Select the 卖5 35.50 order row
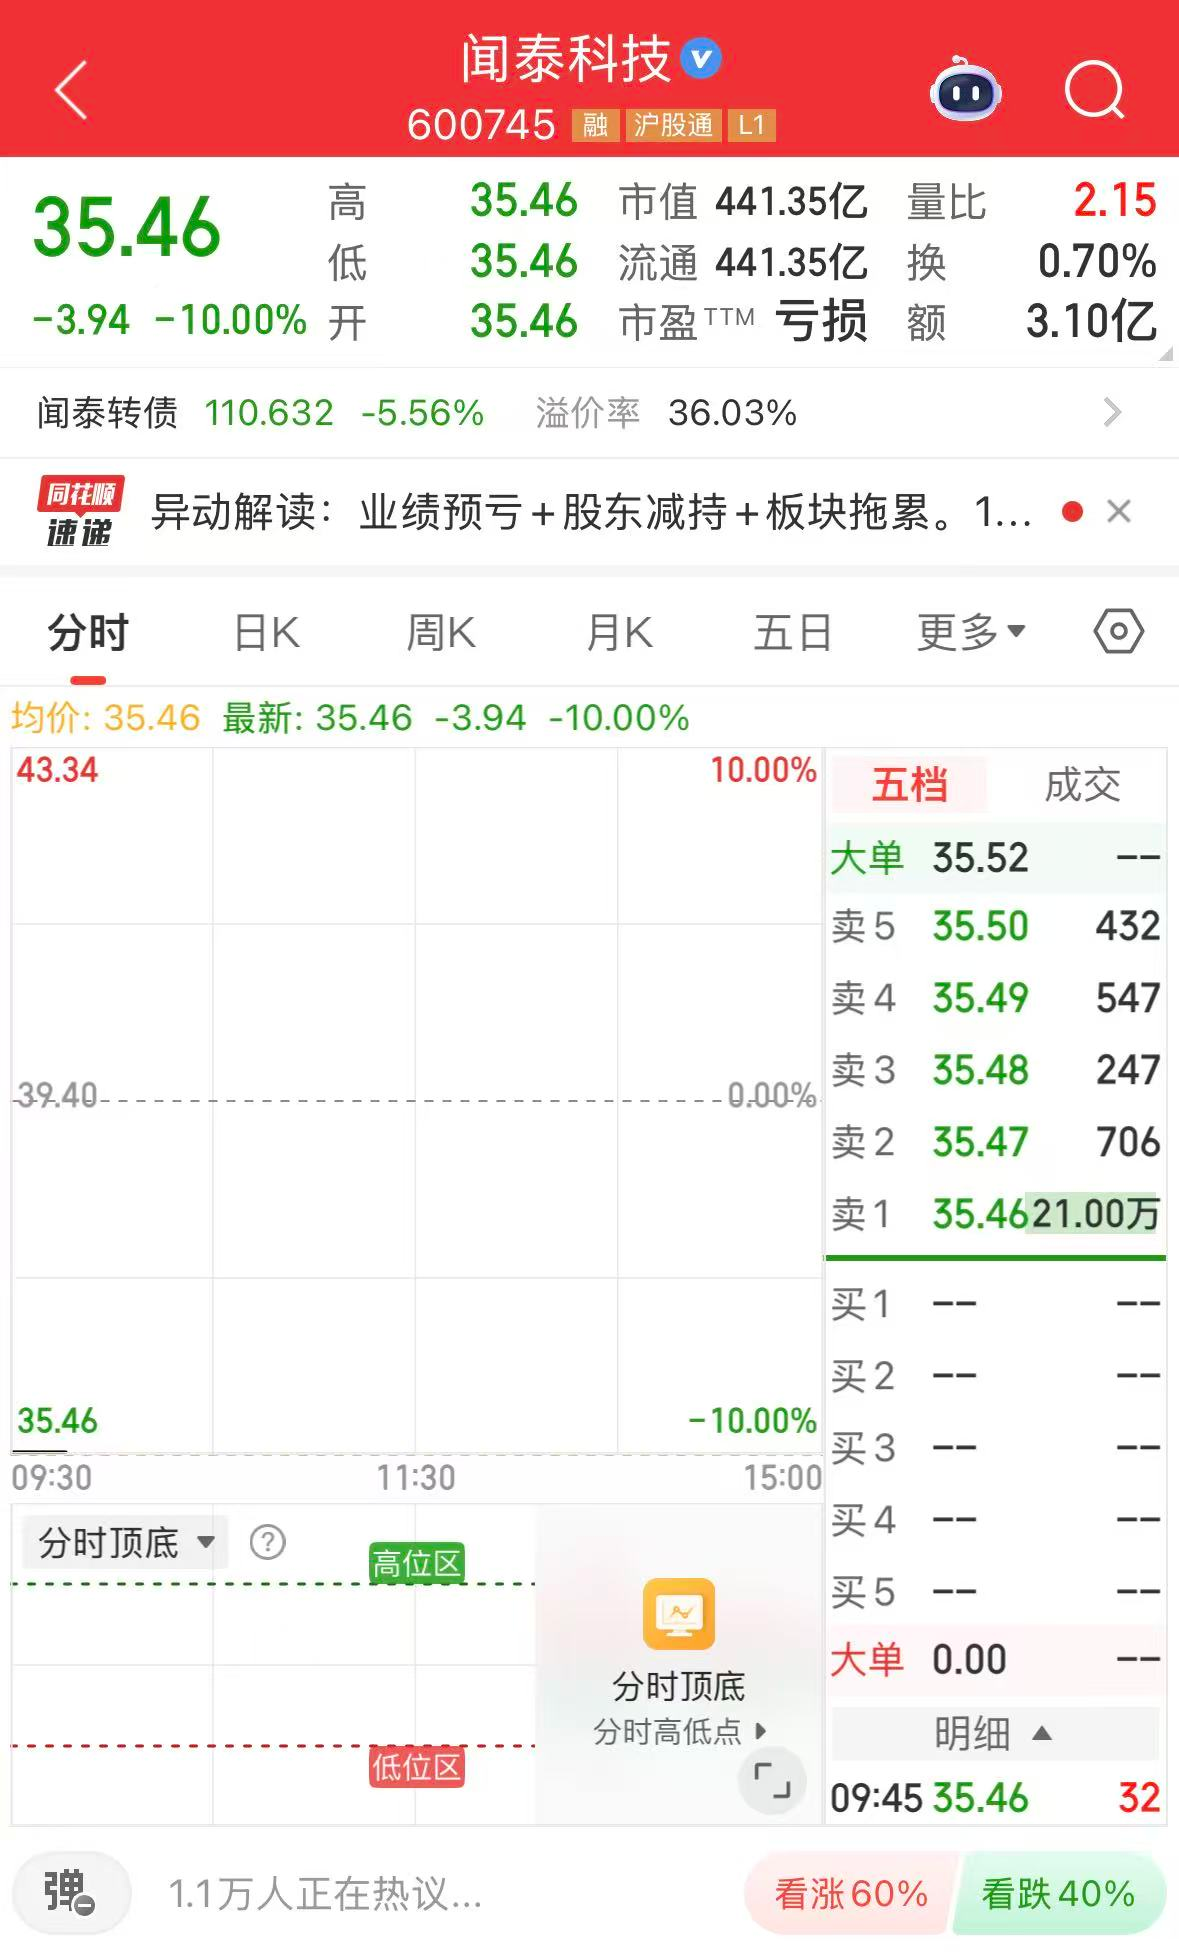This screenshot has height=1953, width=1179. [x=996, y=926]
